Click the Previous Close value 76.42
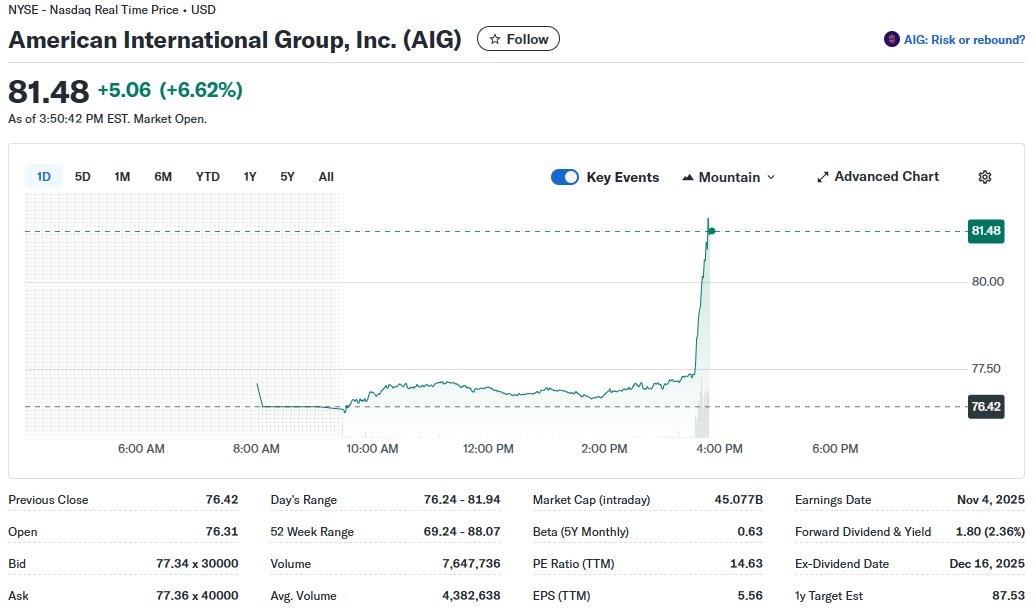This screenshot has height=612, width=1035. point(222,500)
